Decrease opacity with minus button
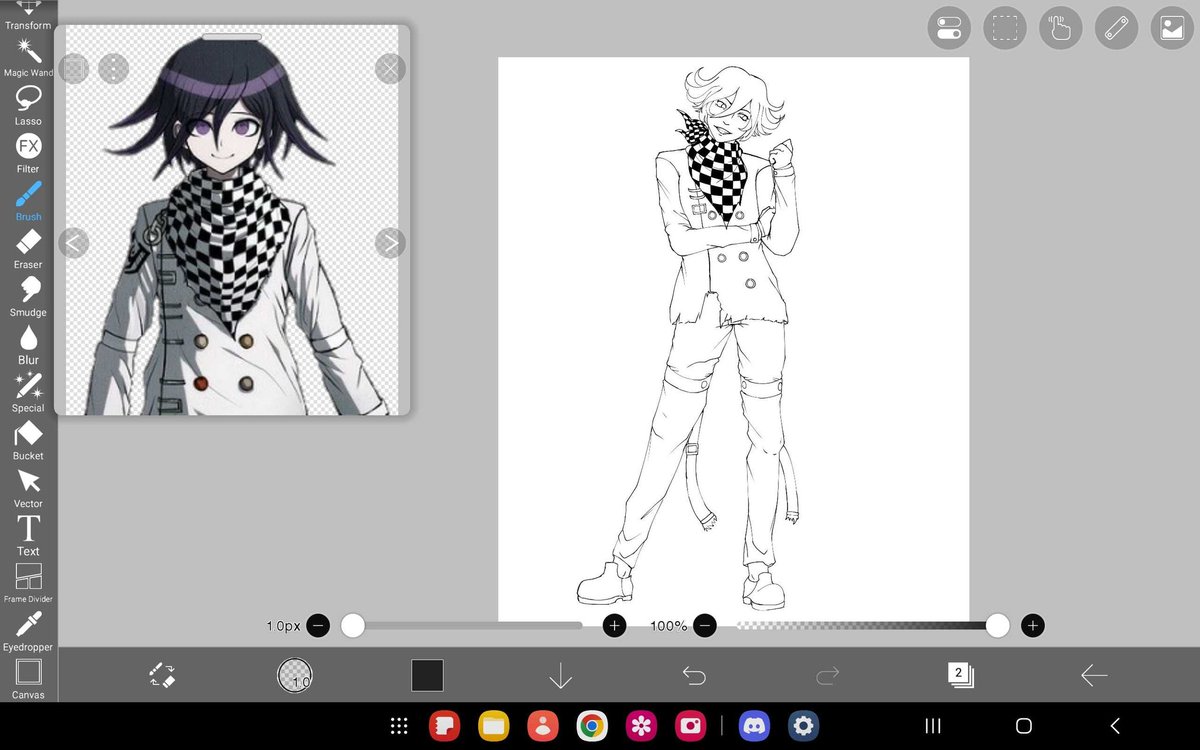Image resolution: width=1200 pixels, height=750 pixels. (705, 626)
